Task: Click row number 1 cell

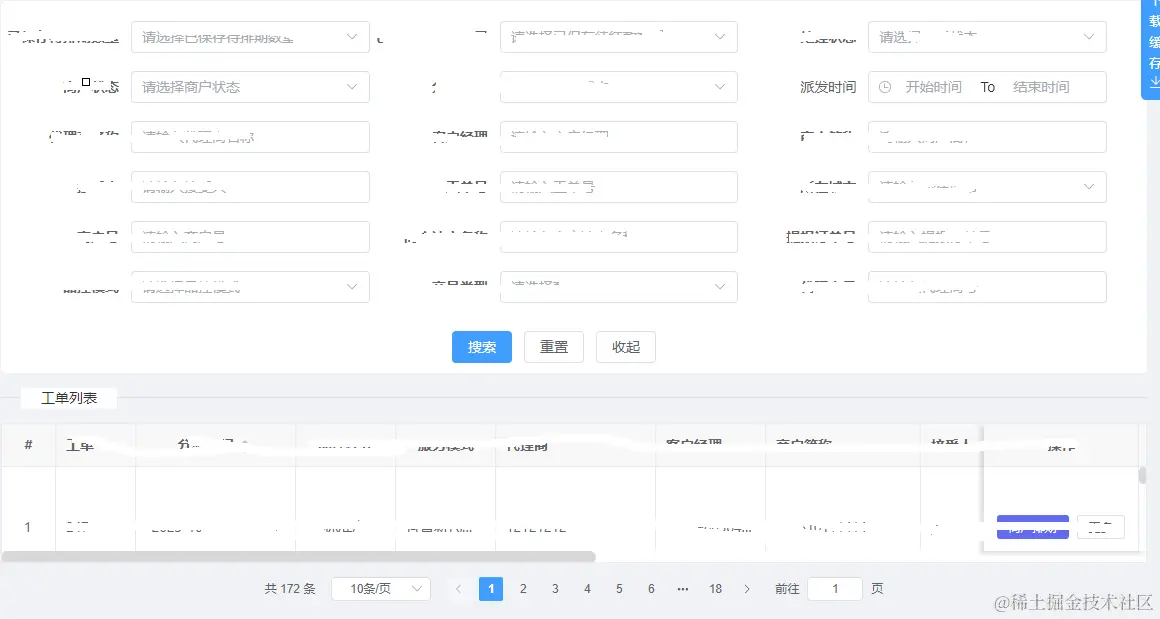Action: [x=27, y=527]
